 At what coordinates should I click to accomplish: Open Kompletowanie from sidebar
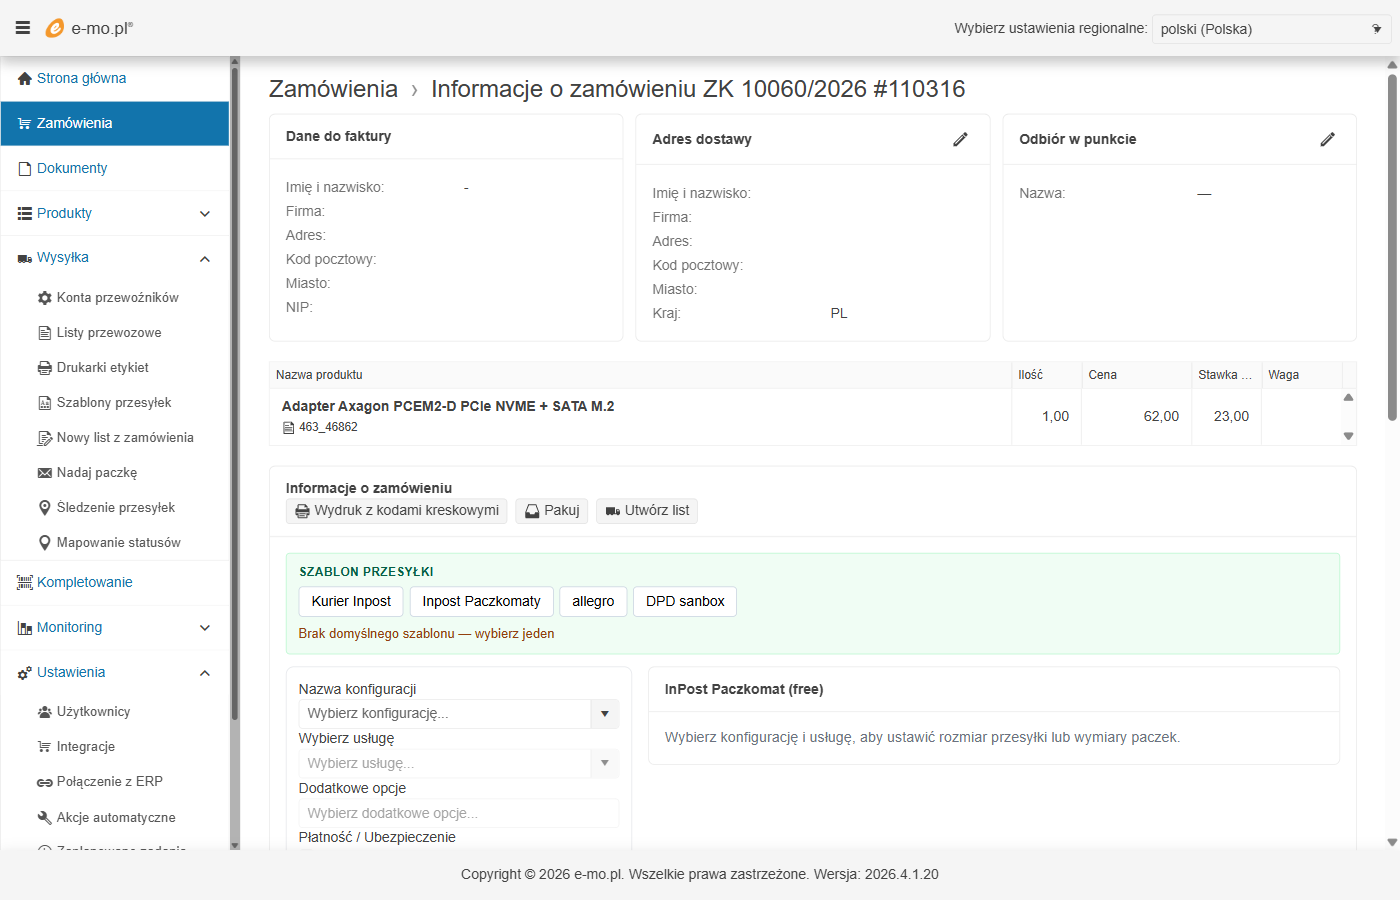[x=84, y=583]
